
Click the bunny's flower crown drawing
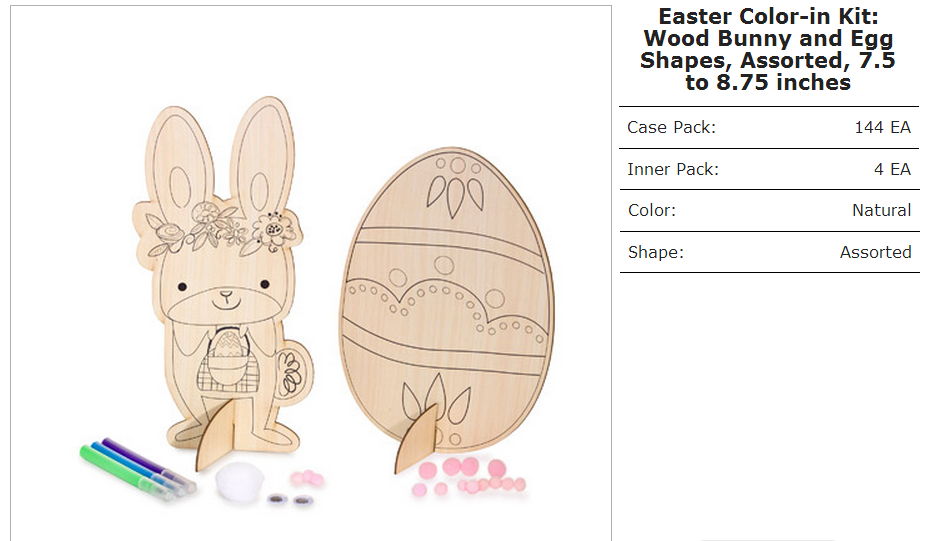[223, 230]
